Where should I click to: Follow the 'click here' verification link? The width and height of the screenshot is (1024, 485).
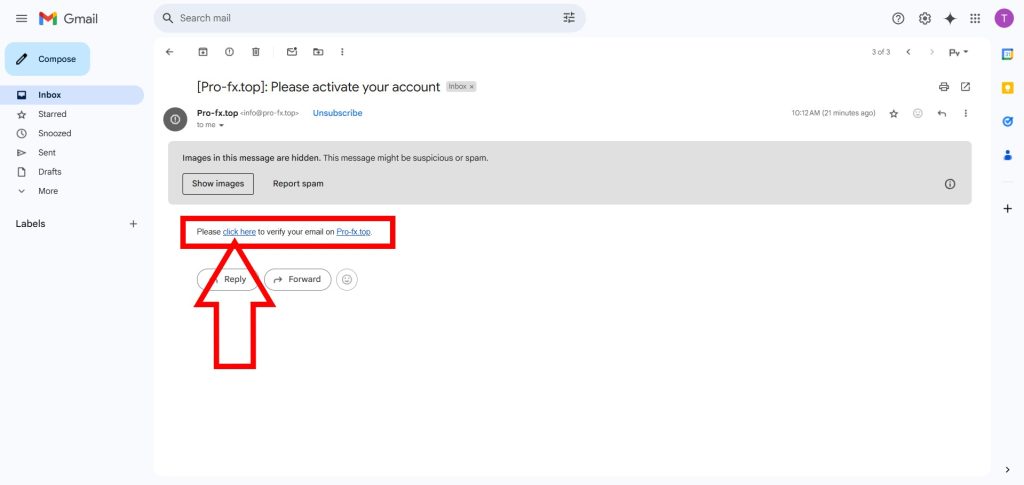(239, 232)
